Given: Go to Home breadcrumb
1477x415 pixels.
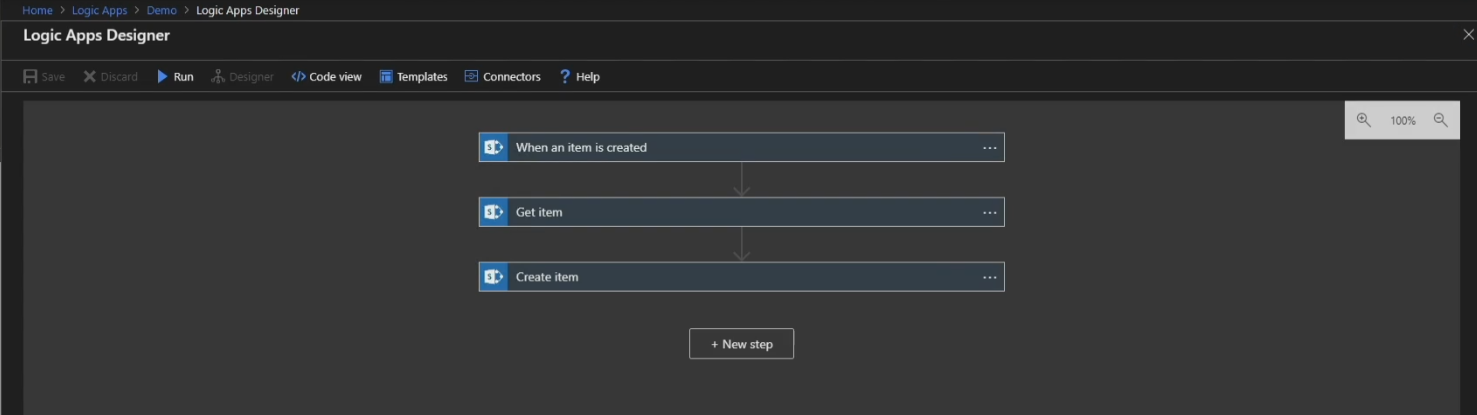Looking at the screenshot, I should [37, 10].
